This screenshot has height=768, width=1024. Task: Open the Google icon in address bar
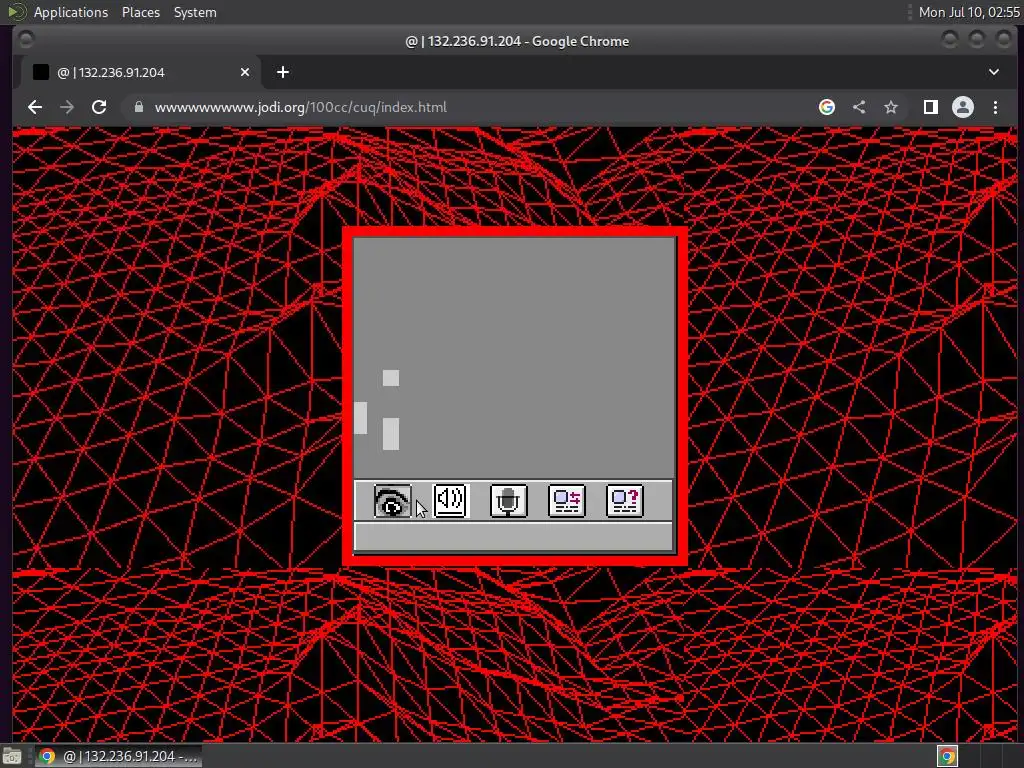[x=827, y=107]
